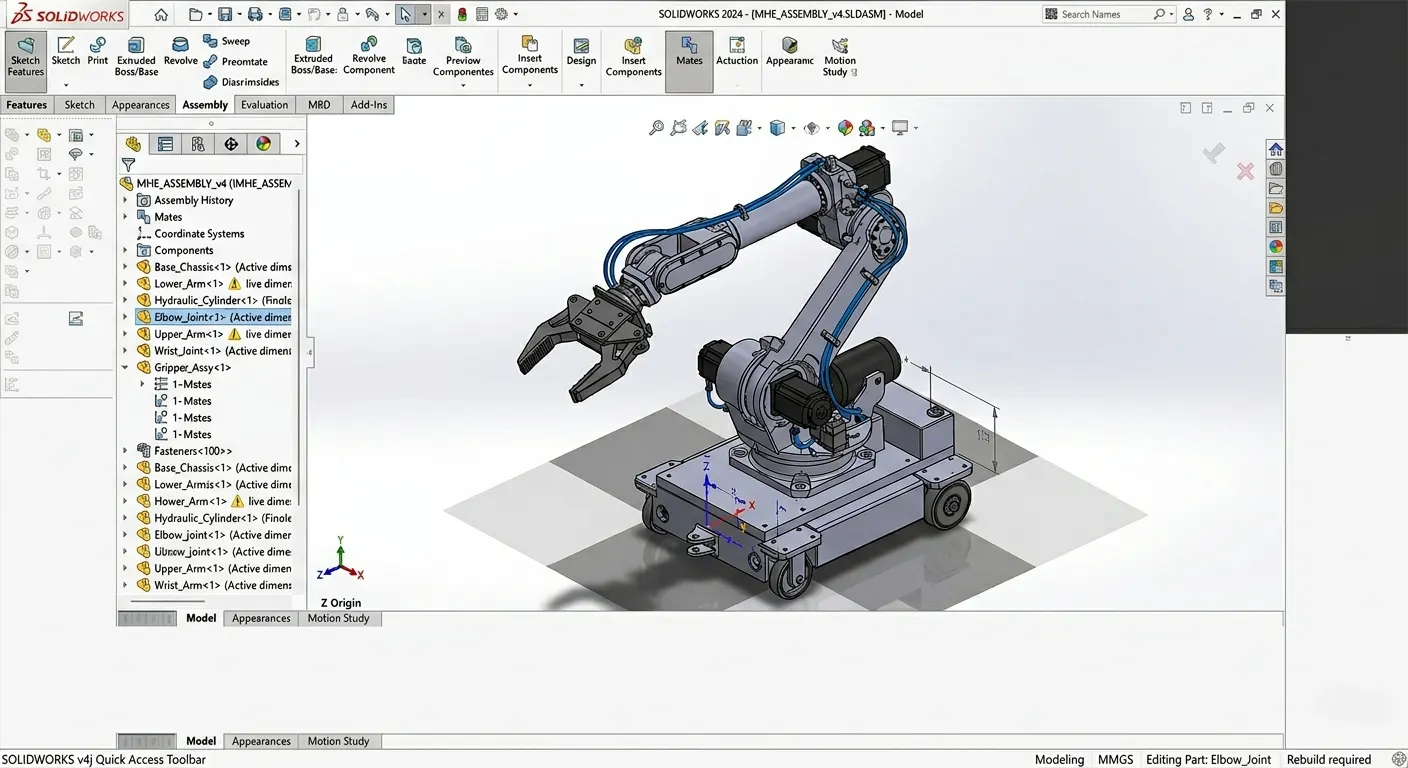Viewport: 1408px width, 768px height.
Task: Open the DimXpertManager crosshair tab
Action: coord(231,144)
